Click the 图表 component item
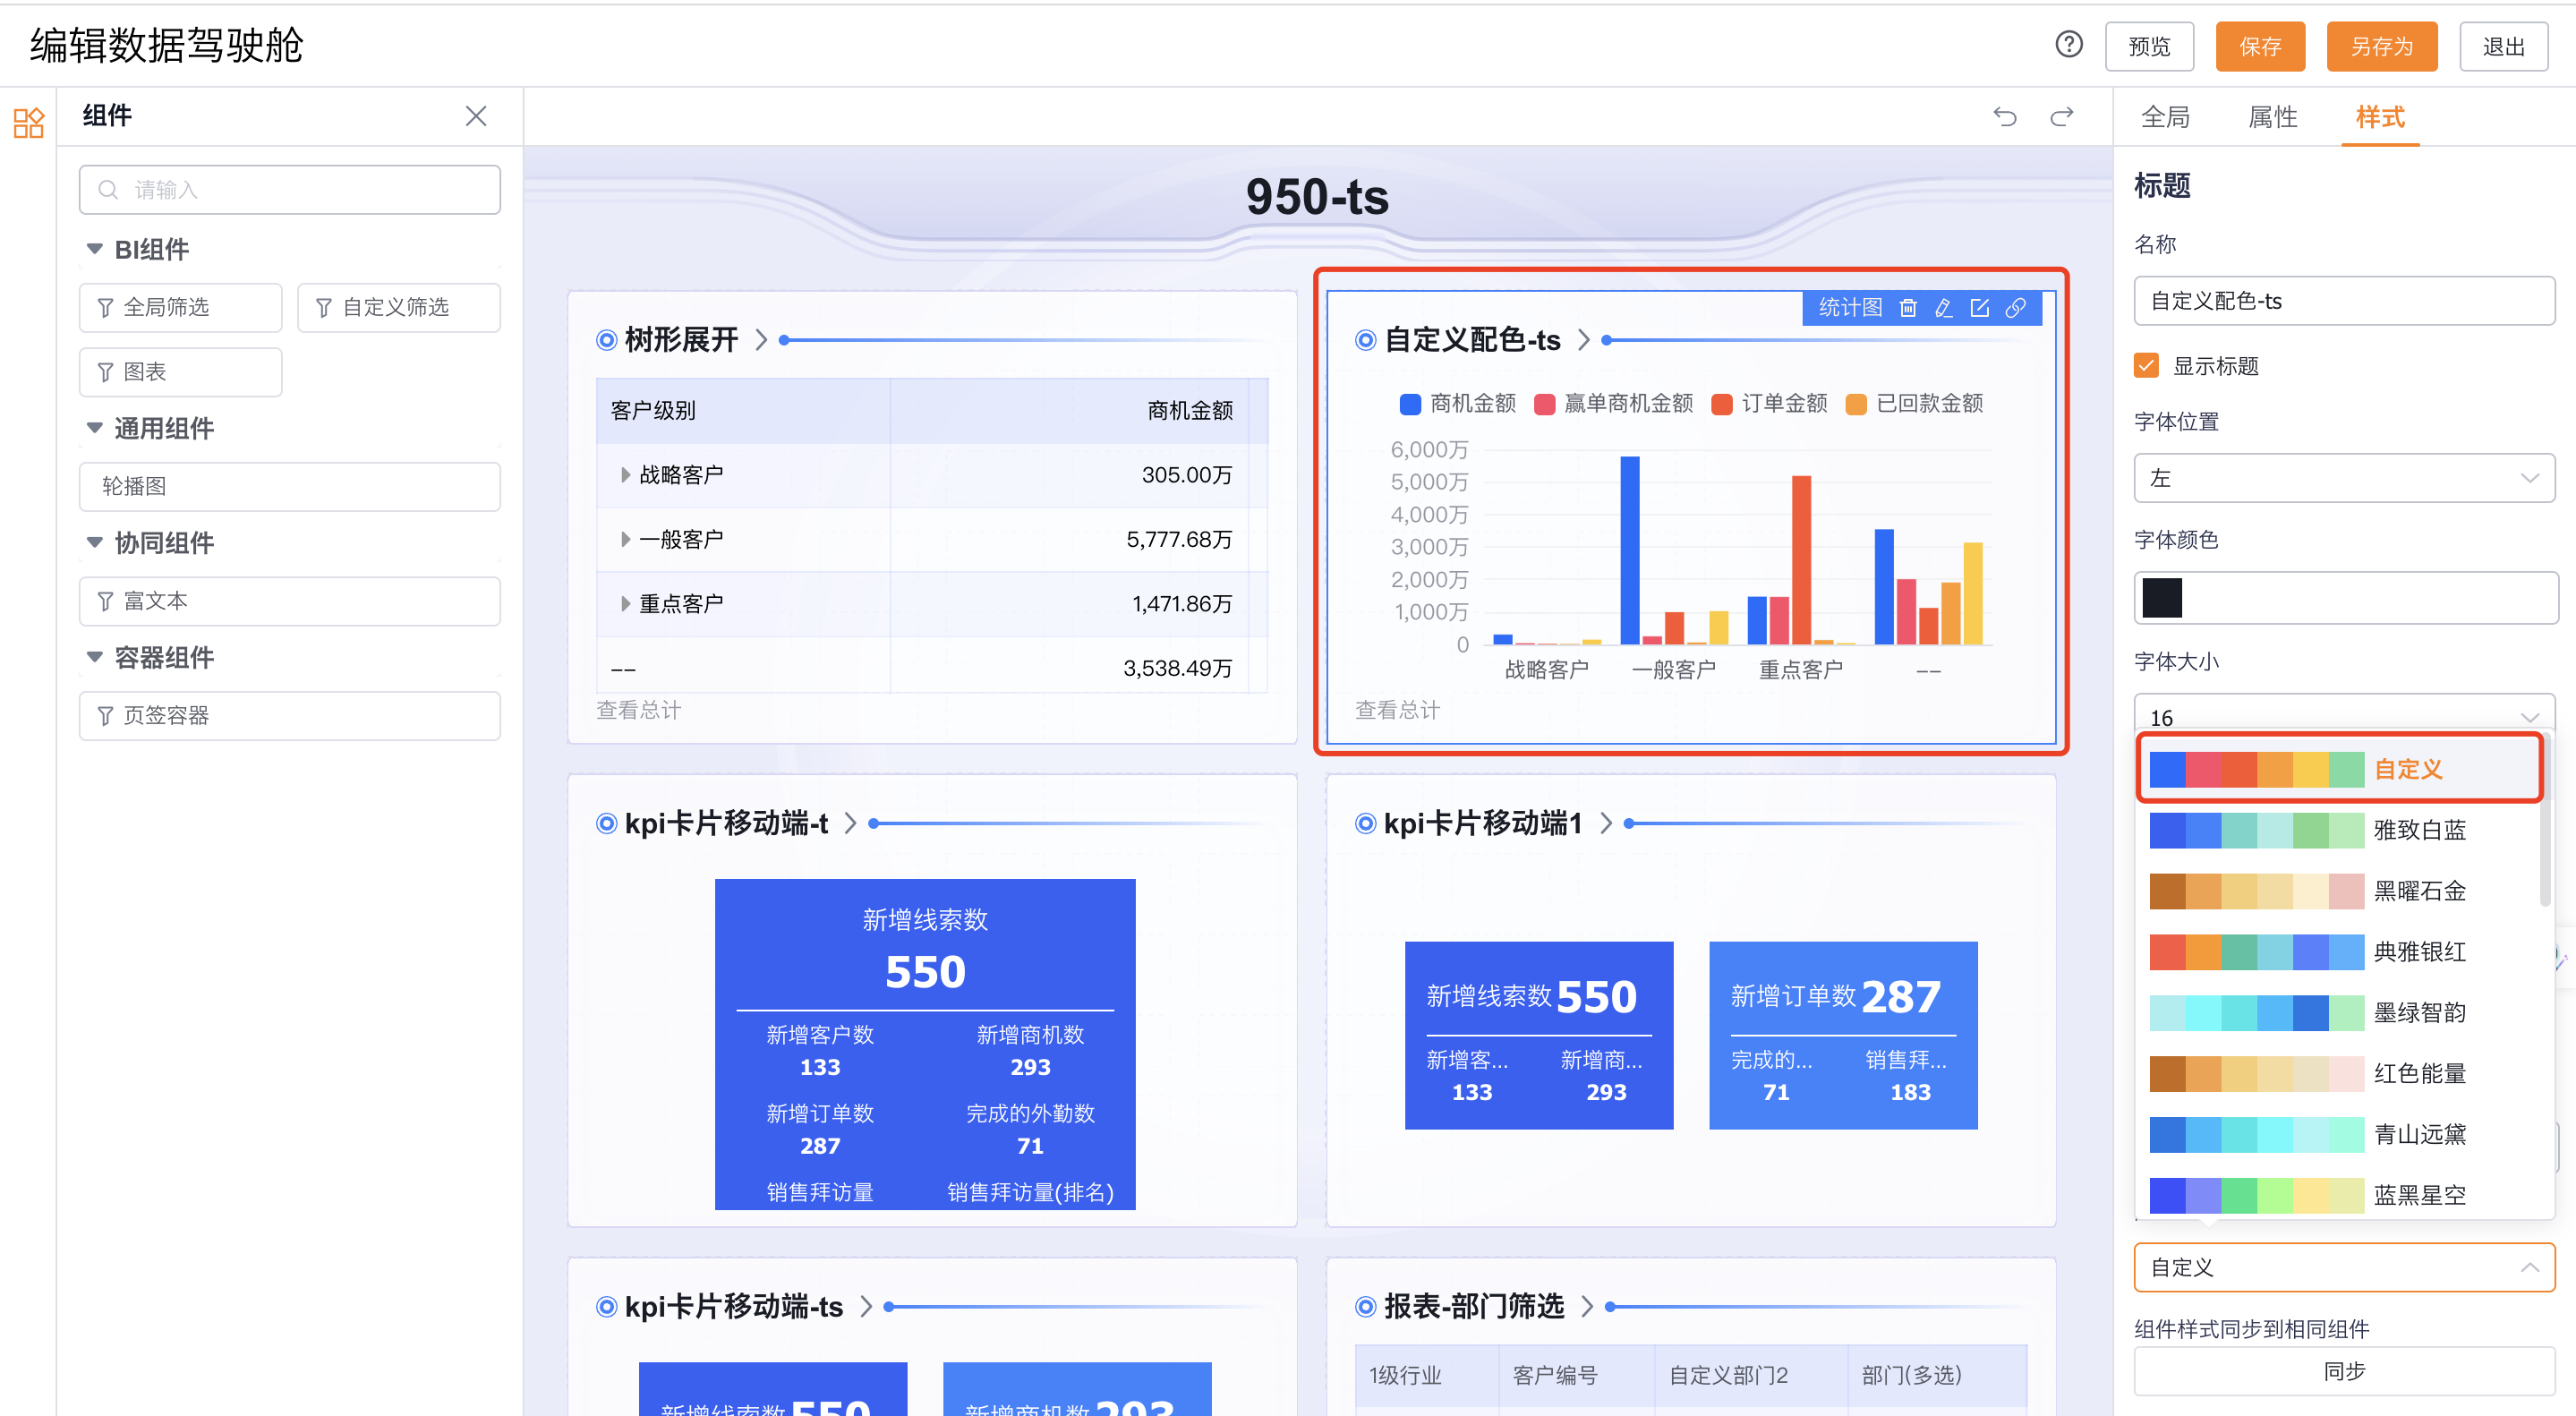The height and width of the screenshot is (1416, 2576). [x=180, y=372]
